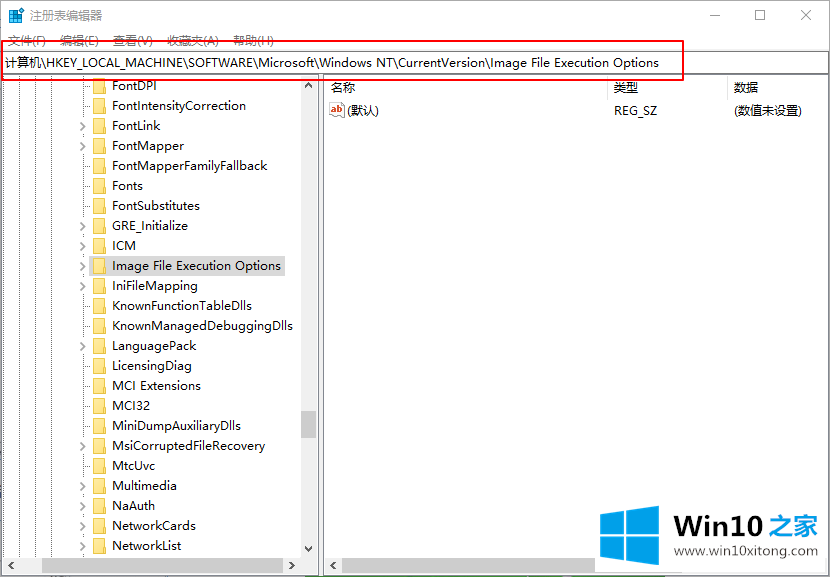The height and width of the screenshot is (577, 830).
Task: Click the IniFileMapping folder icon
Action: (x=99, y=286)
